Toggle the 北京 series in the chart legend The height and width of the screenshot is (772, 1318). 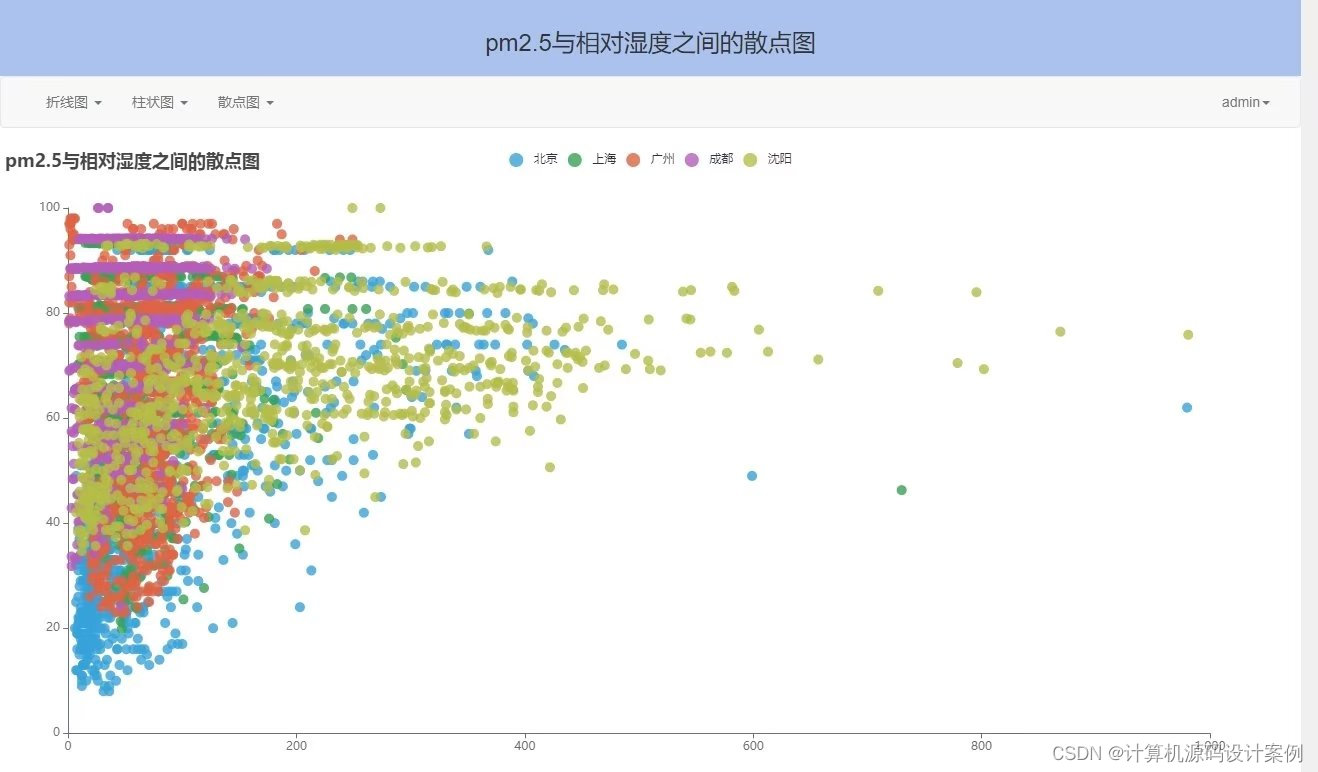[545, 159]
